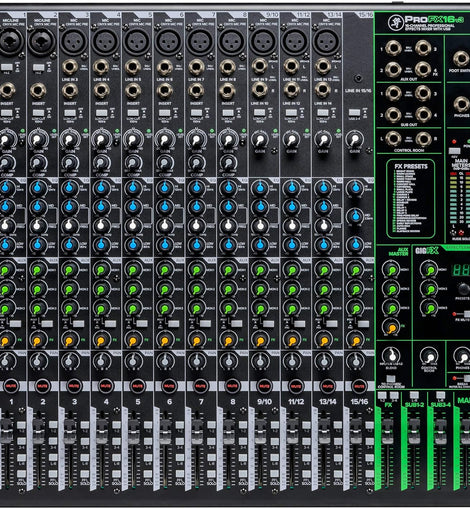The width and height of the screenshot is (470, 509).
Task: Click the 9/10 channel XLR mic input
Action: coord(263,42)
